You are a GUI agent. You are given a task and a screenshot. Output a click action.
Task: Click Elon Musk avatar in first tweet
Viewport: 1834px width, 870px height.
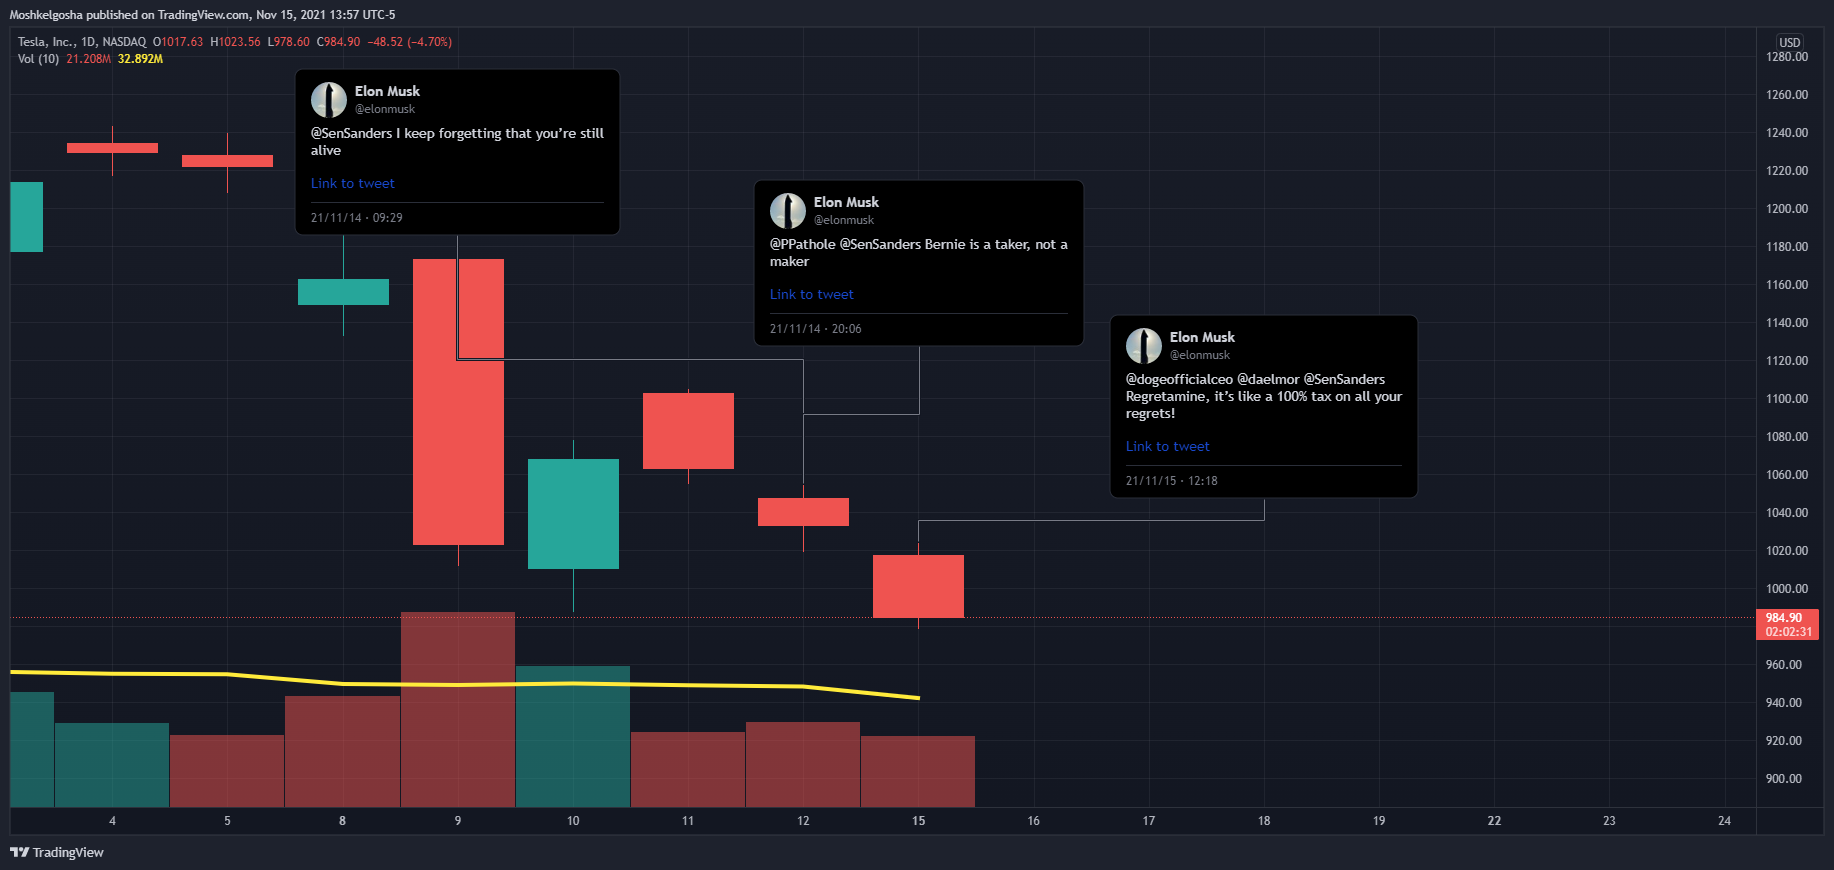[328, 99]
